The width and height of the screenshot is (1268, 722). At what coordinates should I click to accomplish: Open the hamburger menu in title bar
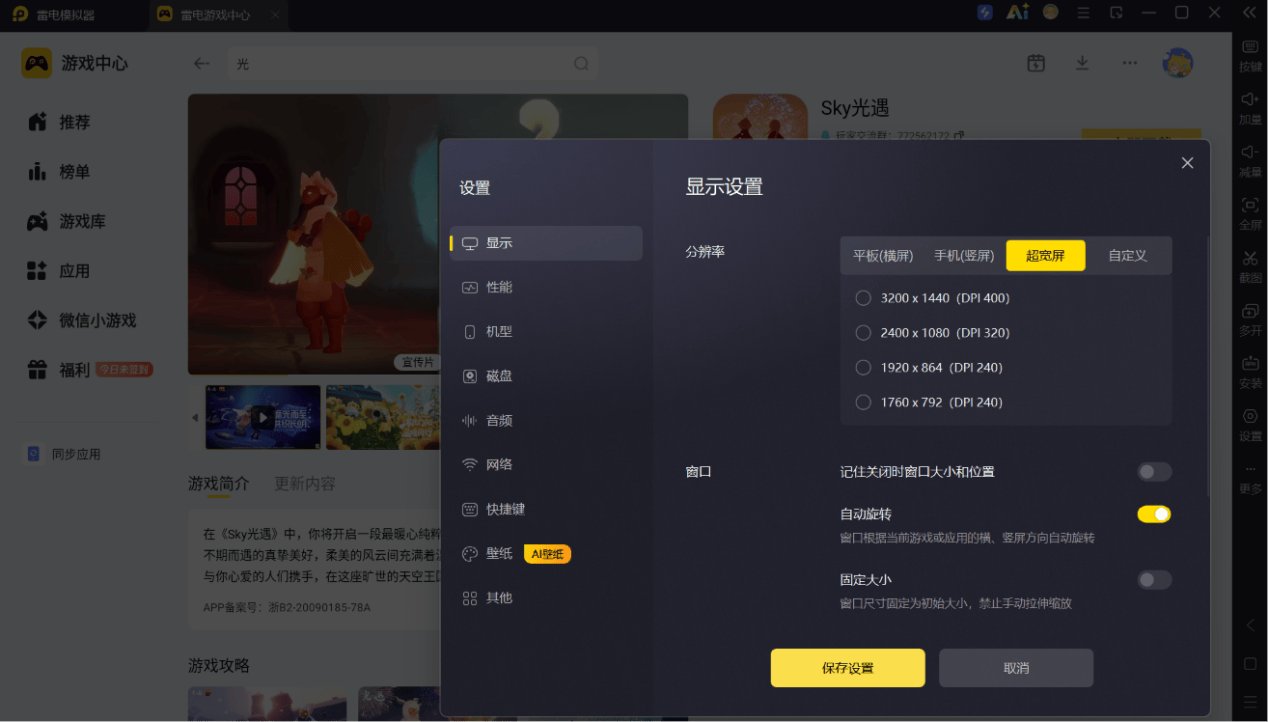1083,13
